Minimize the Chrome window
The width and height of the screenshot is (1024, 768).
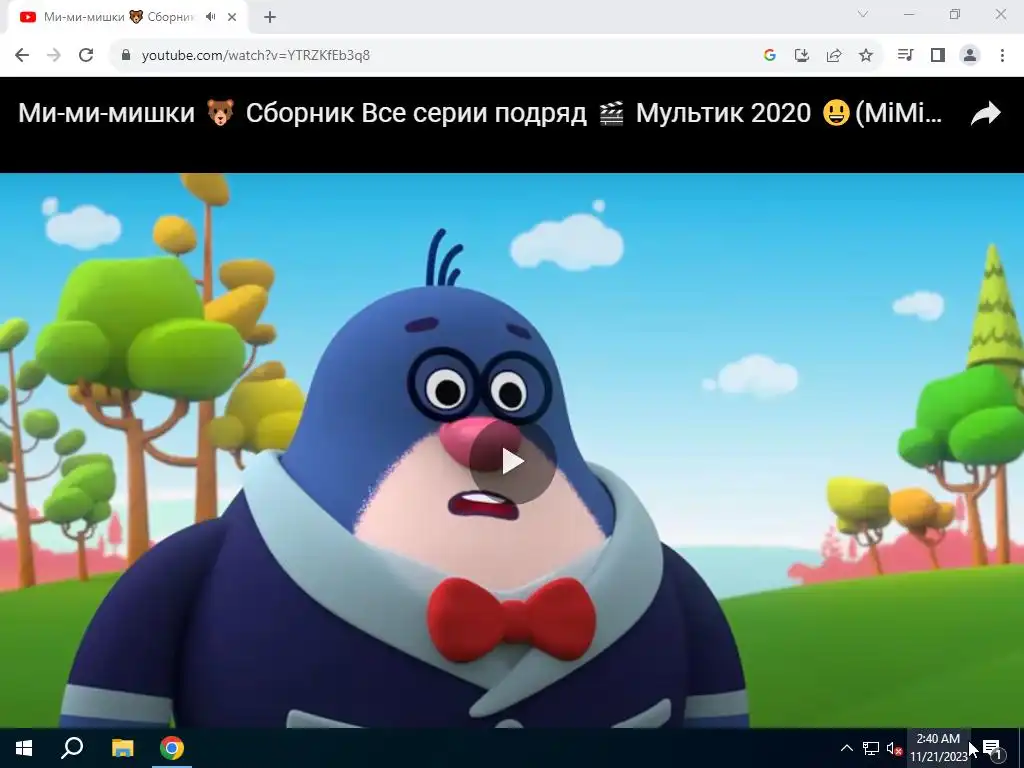[x=909, y=14]
